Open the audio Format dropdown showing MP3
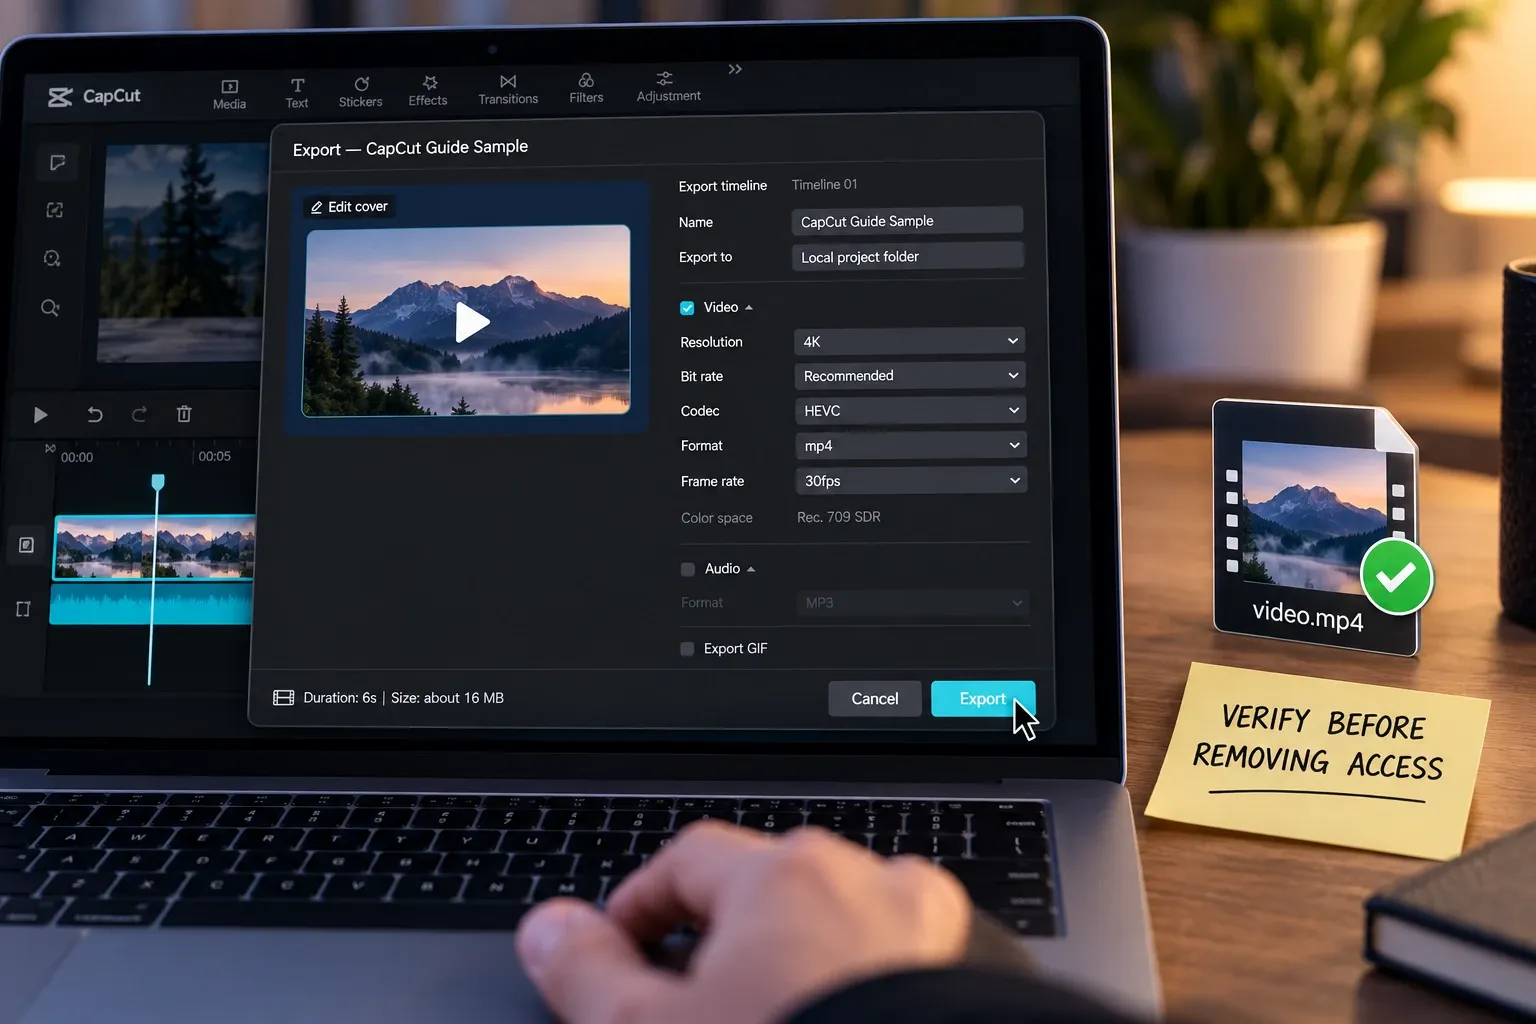The height and width of the screenshot is (1024, 1536). coord(913,603)
